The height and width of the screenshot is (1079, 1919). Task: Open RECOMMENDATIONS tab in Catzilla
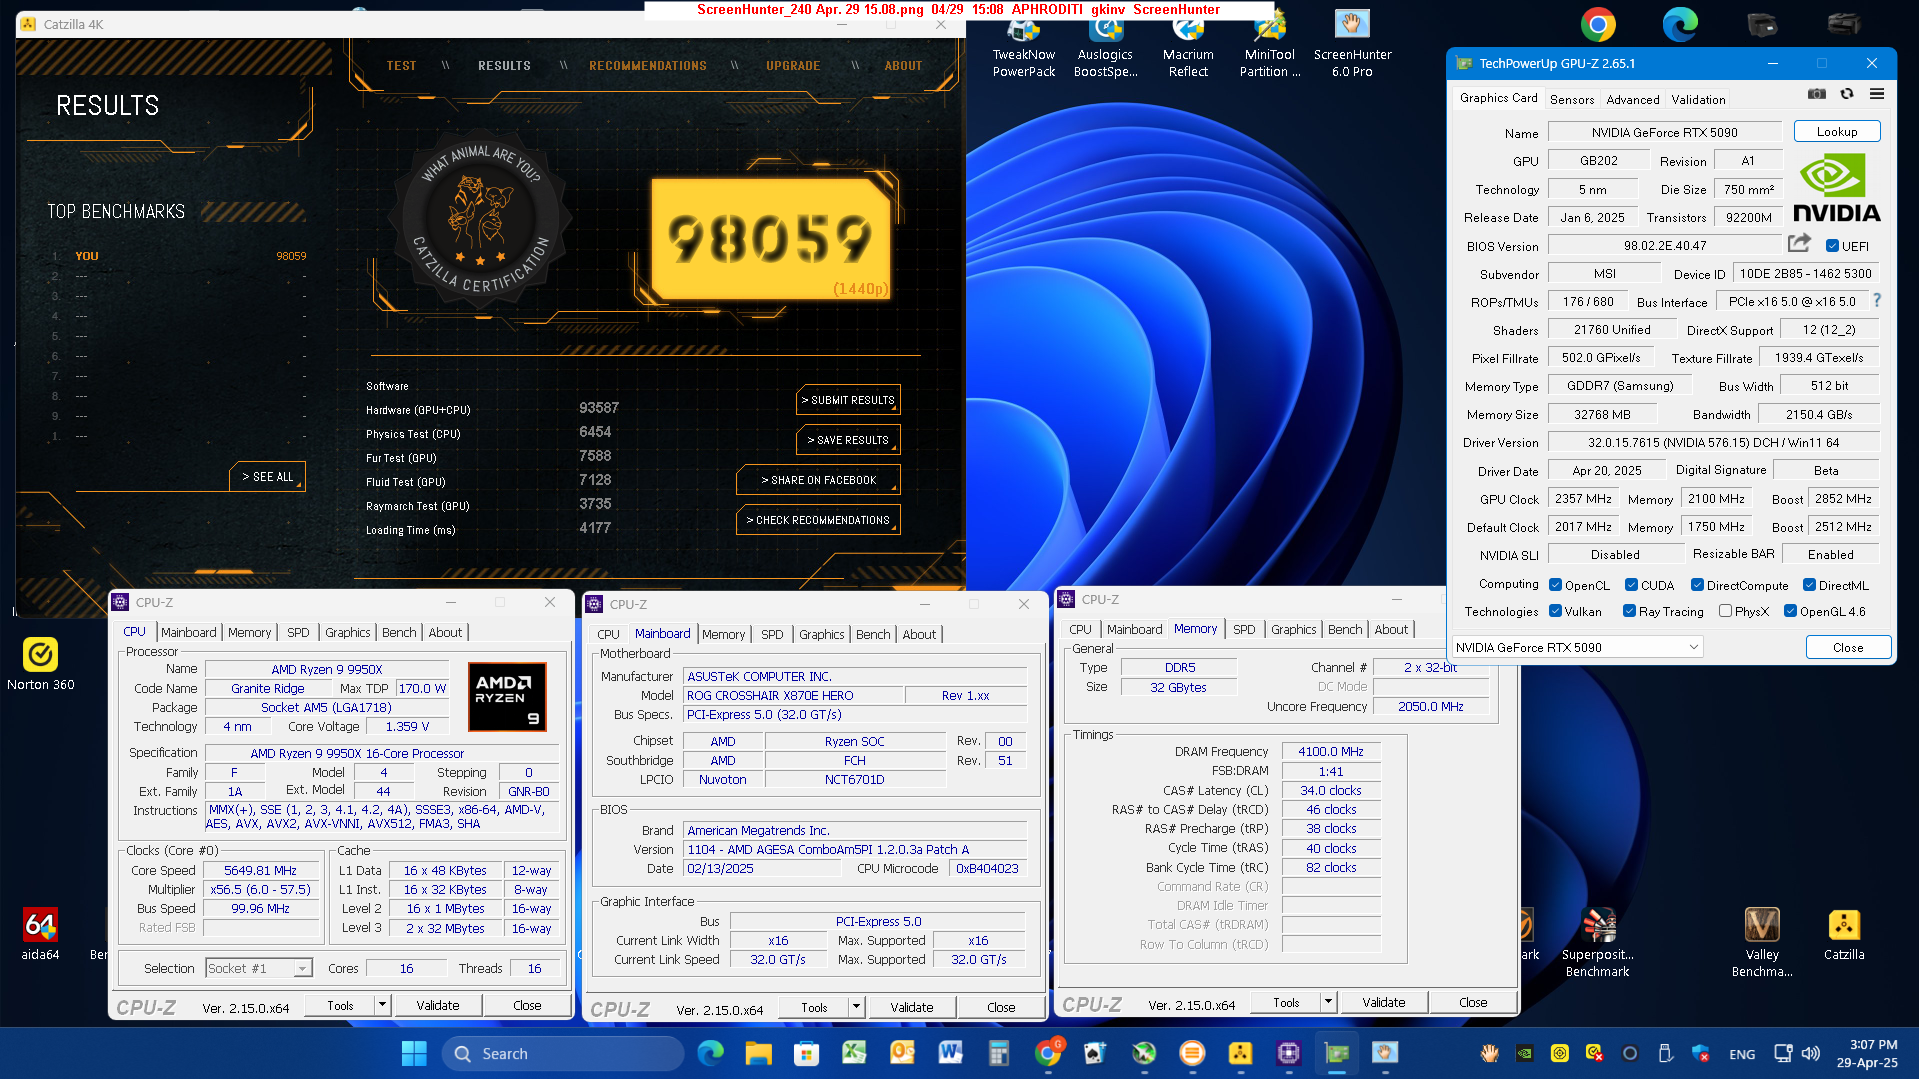click(x=648, y=66)
